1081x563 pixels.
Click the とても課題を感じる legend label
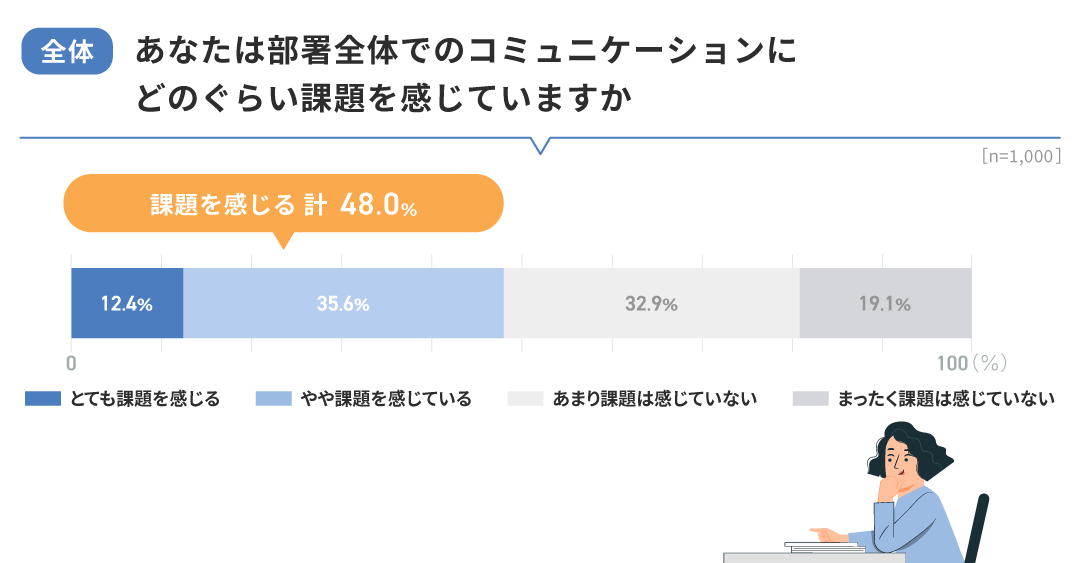pos(145,399)
